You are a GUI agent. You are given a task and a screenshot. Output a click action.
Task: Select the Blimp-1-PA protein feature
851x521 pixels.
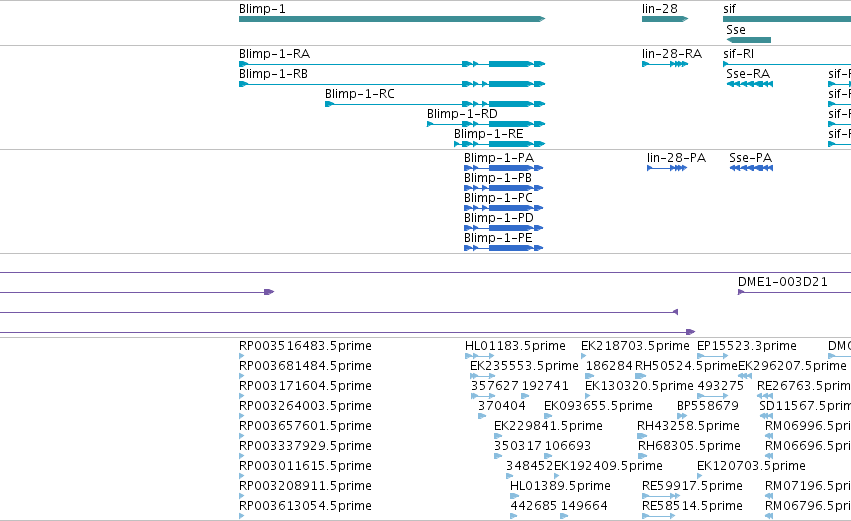pyautogui.click(x=503, y=168)
